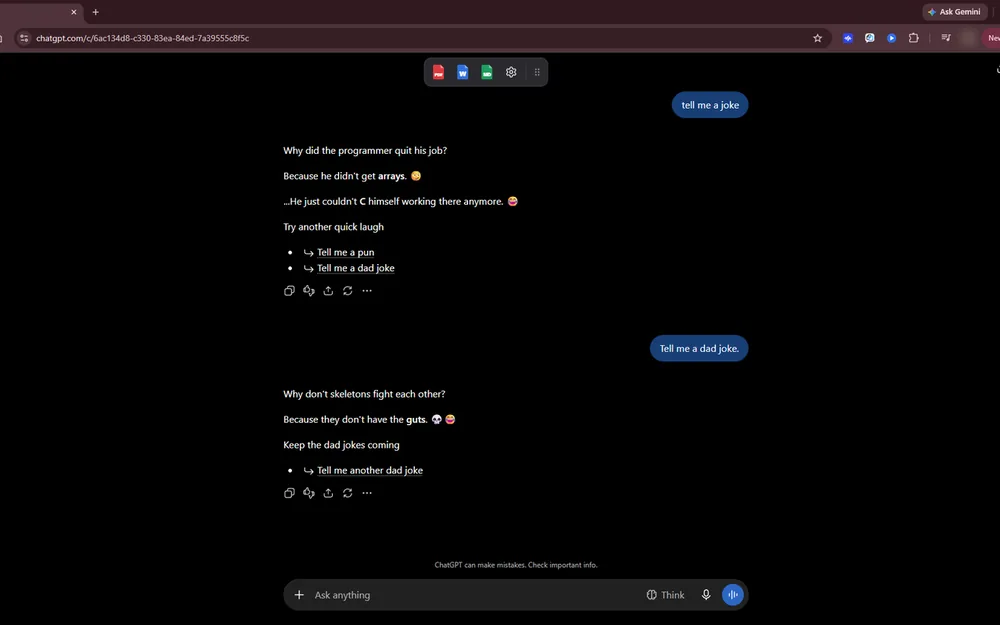The height and width of the screenshot is (625, 1000).
Task: Copy the programmer joke response
Action: point(289,291)
